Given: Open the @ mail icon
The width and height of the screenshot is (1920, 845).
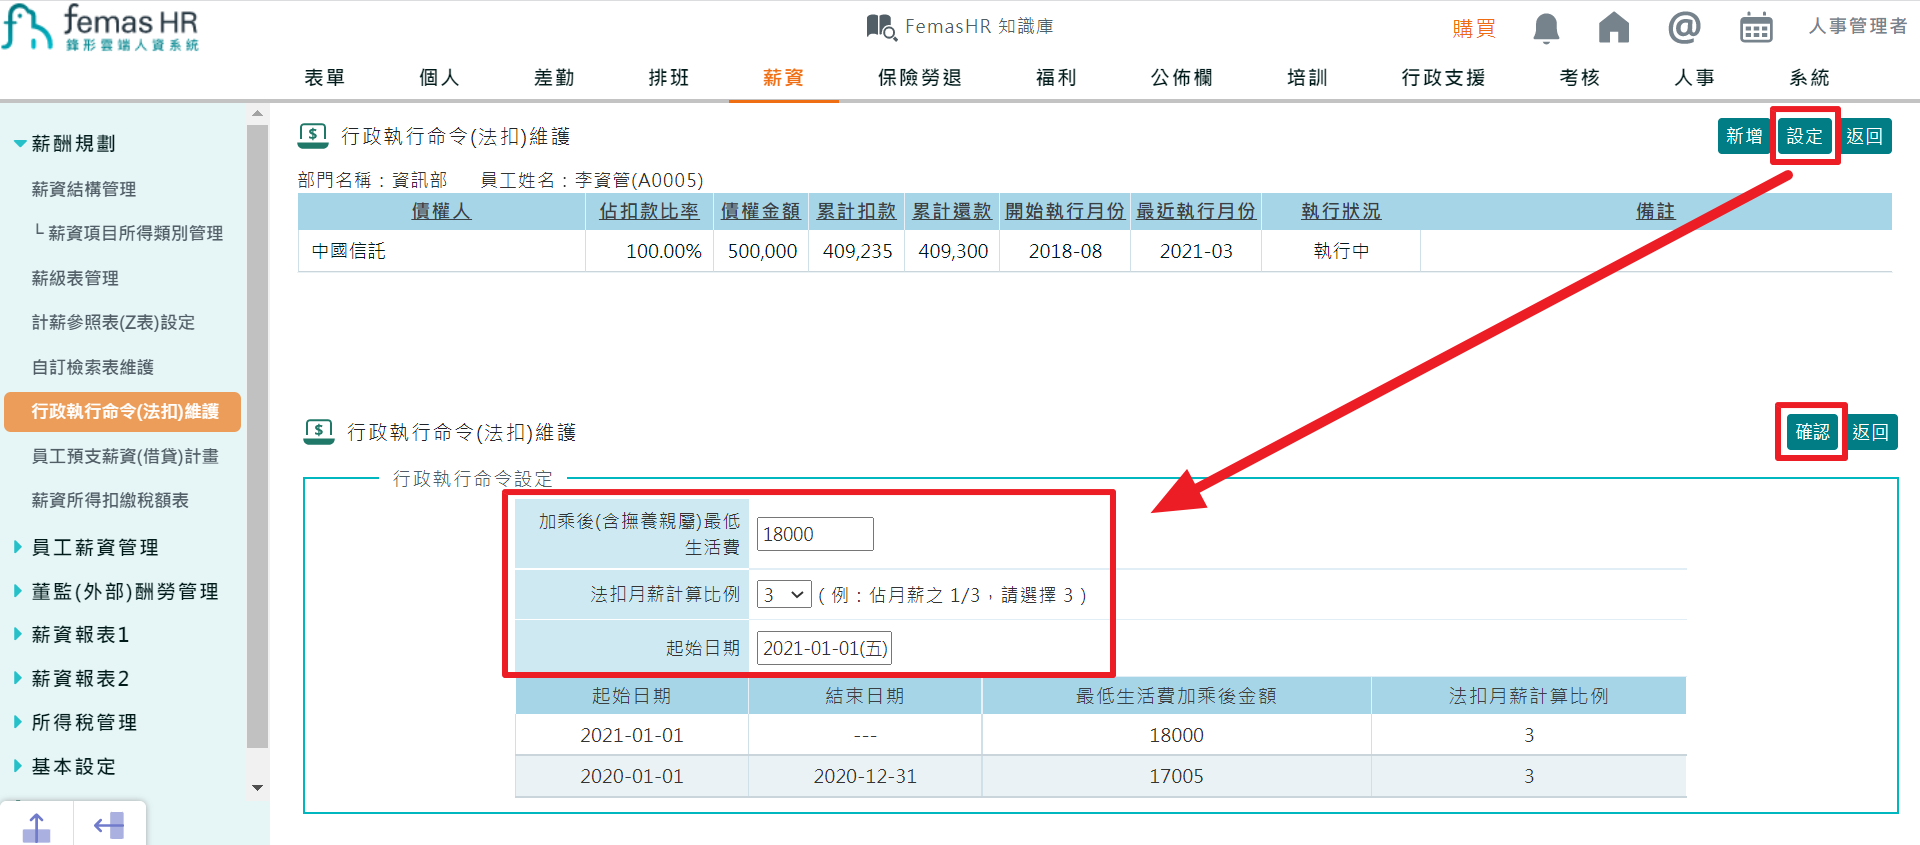Looking at the screenshot, I should [1684, 27].
